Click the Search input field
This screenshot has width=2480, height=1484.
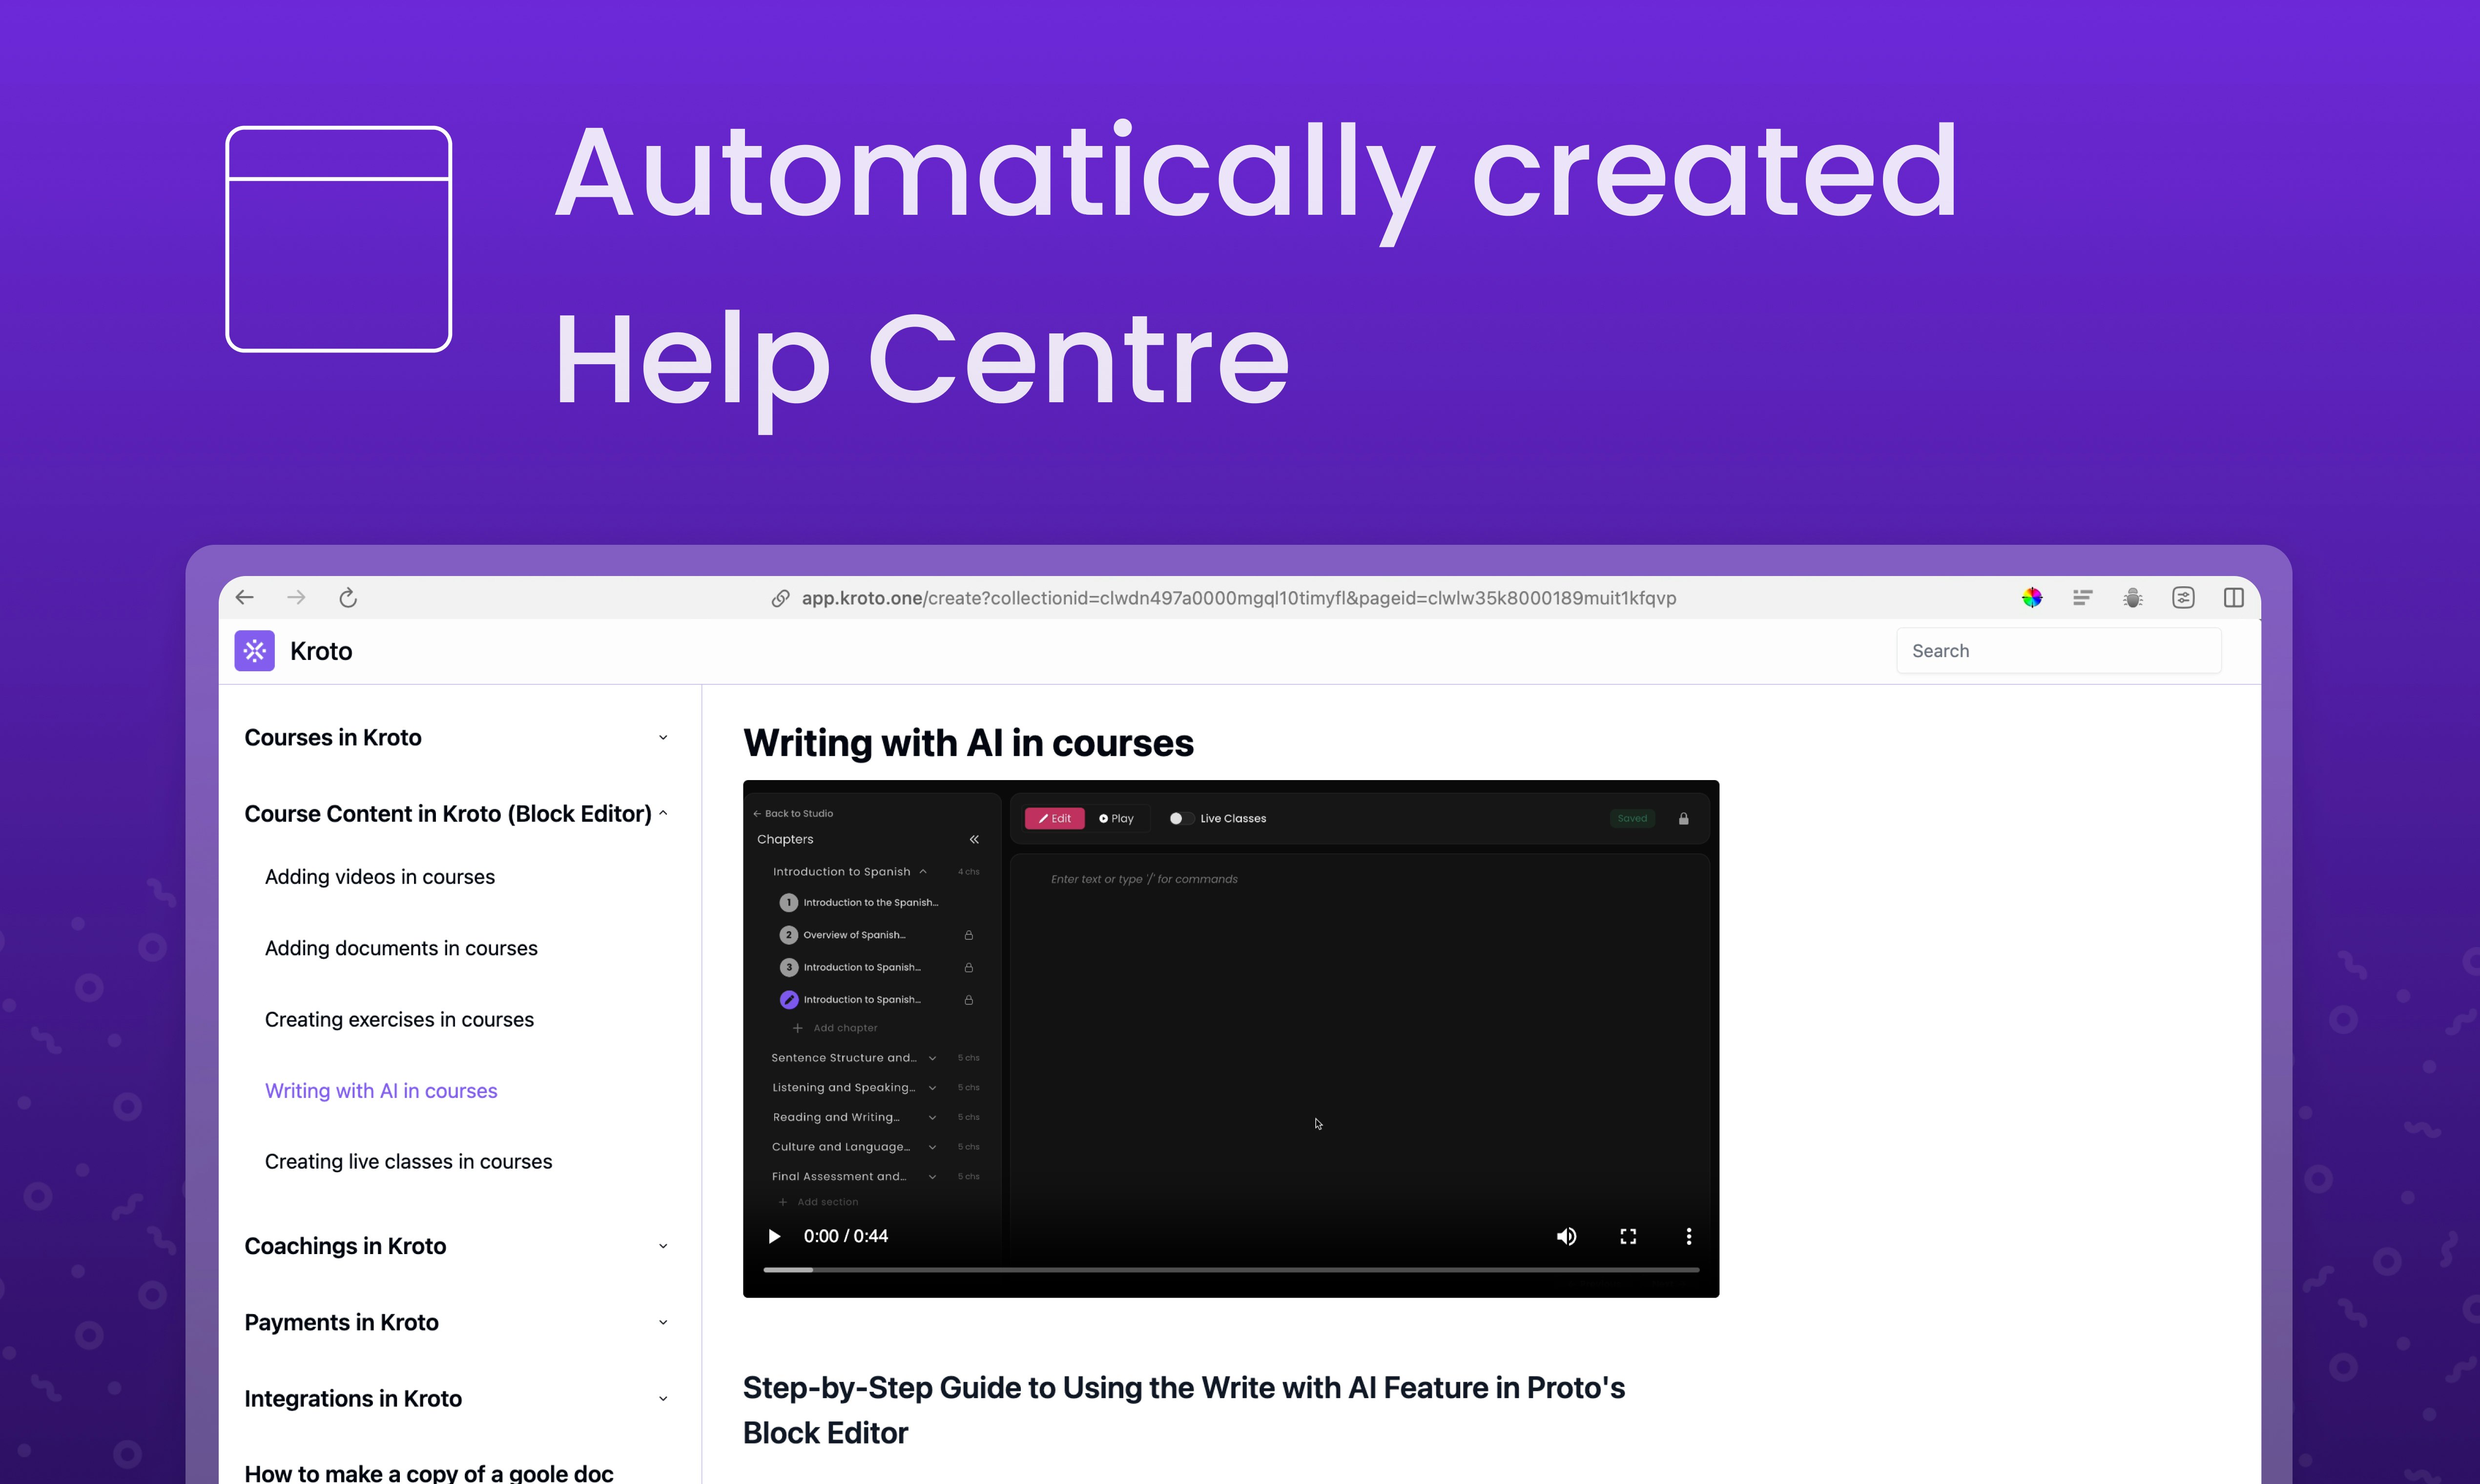tap(2058, 651)
